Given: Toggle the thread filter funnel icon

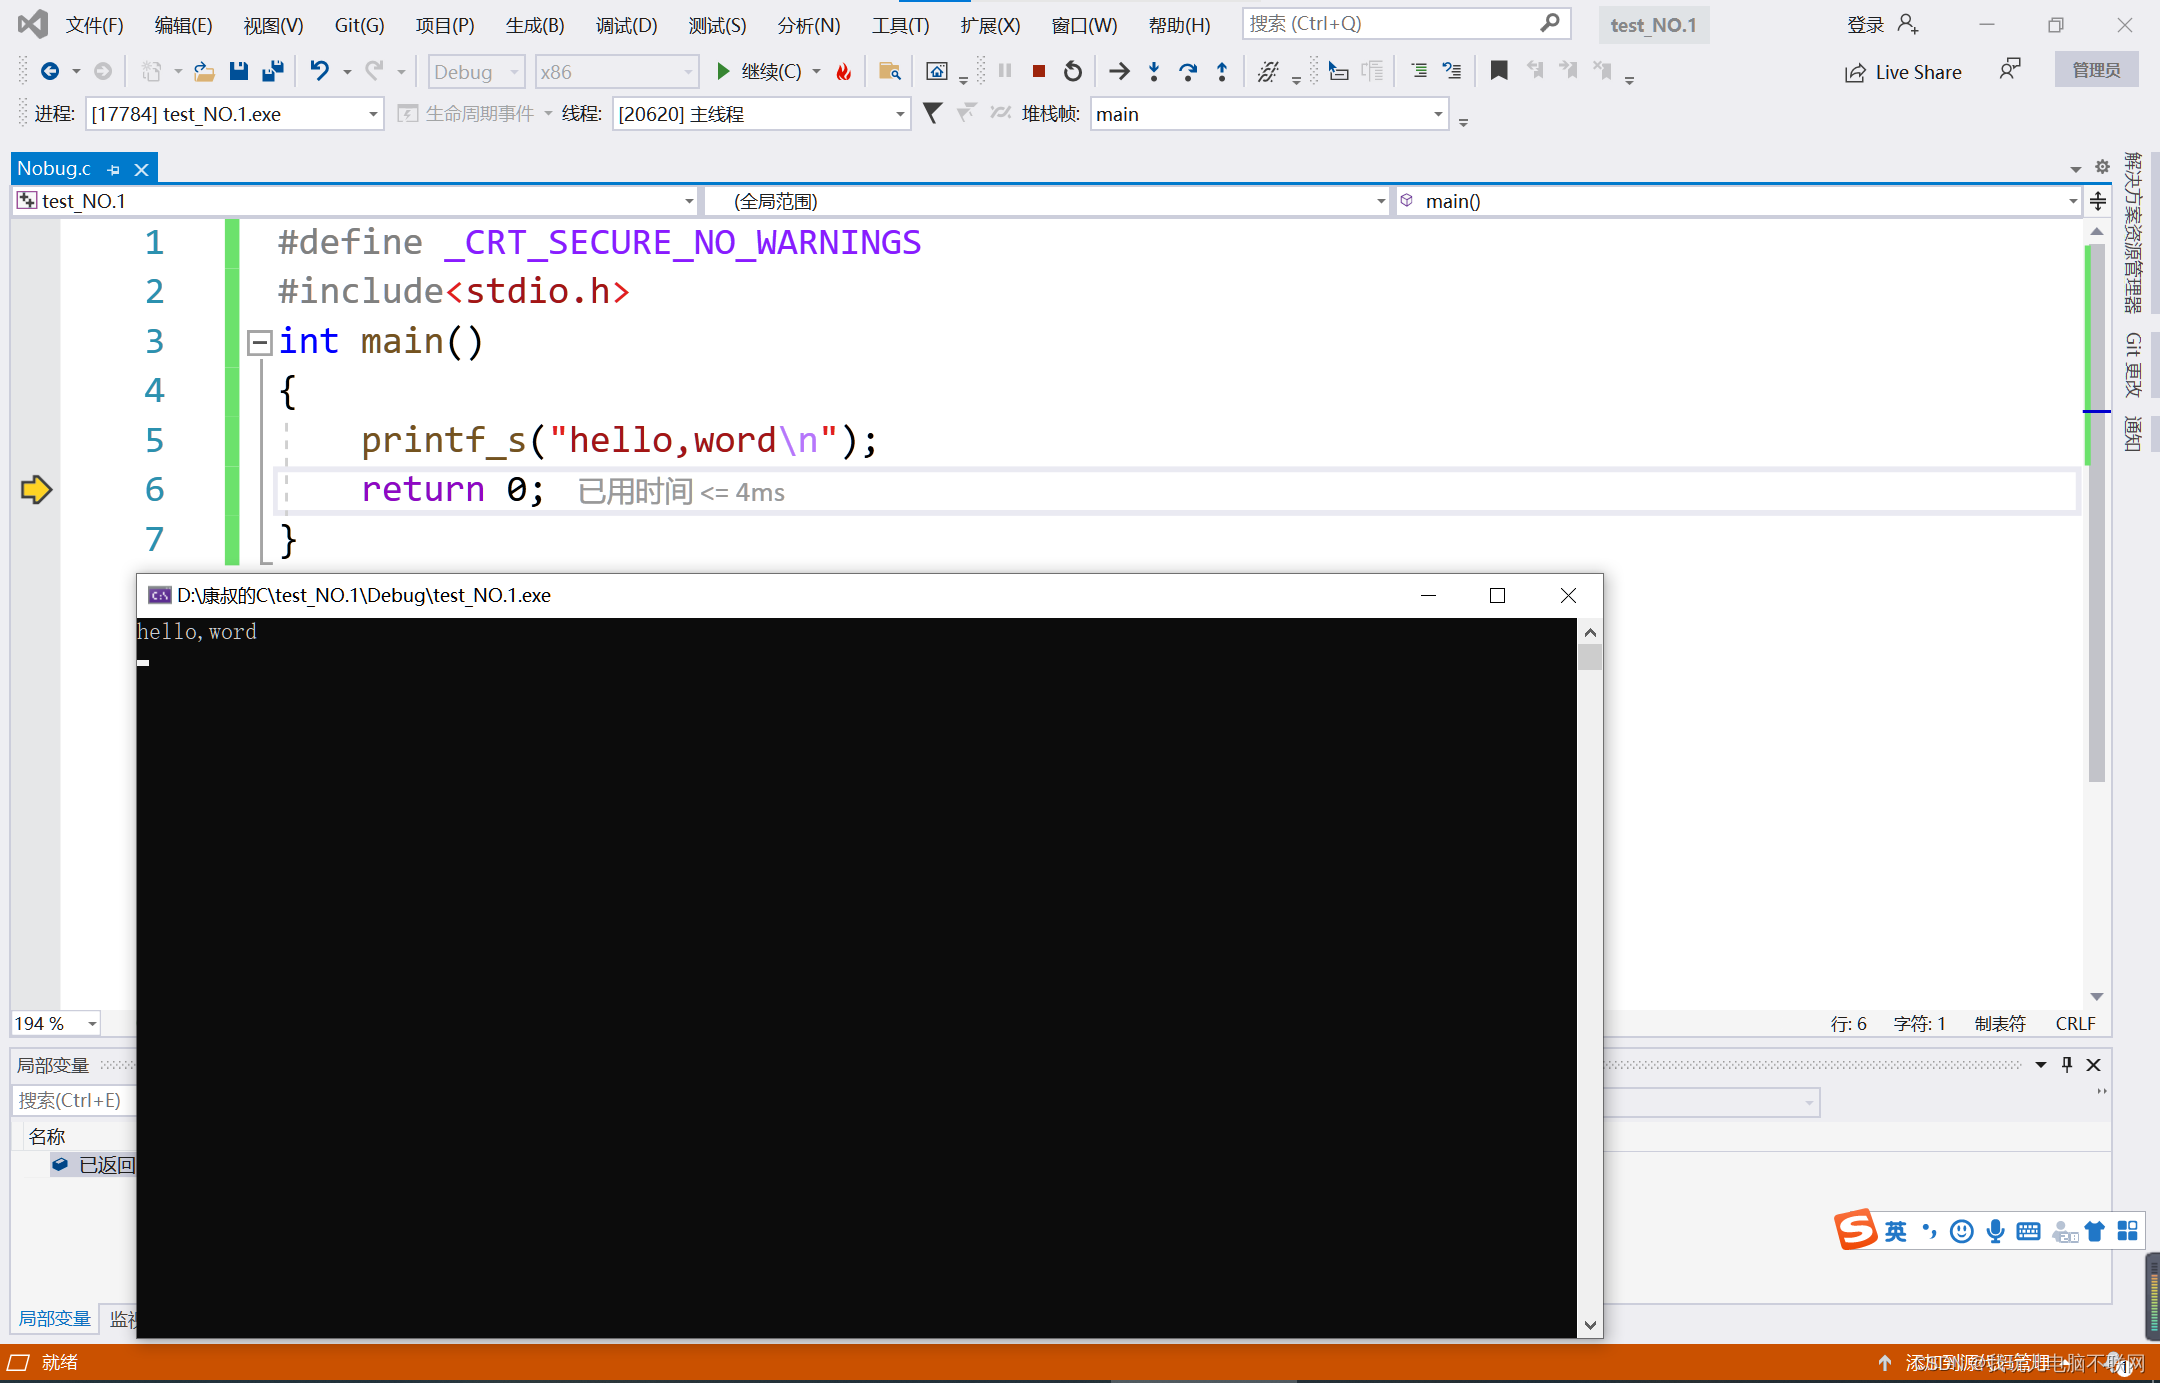Looking at the screenshot, I should click(932, 113).
